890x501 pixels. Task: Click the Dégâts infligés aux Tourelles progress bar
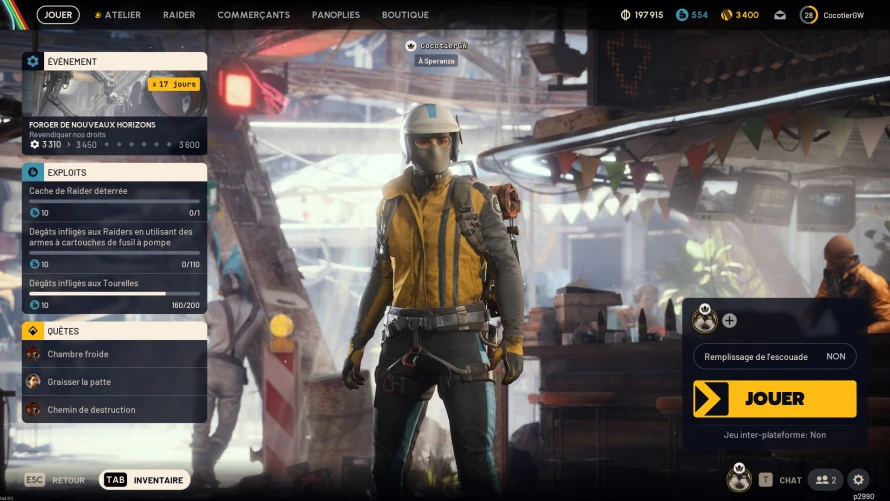[x=115, y=294]
